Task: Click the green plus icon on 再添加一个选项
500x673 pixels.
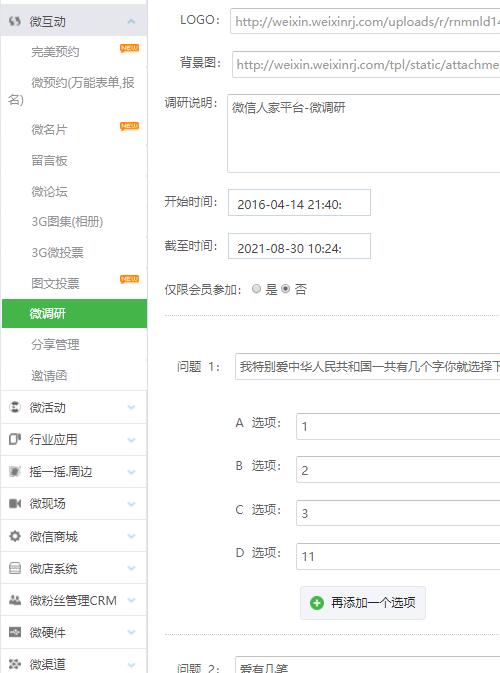Action: 317,603
